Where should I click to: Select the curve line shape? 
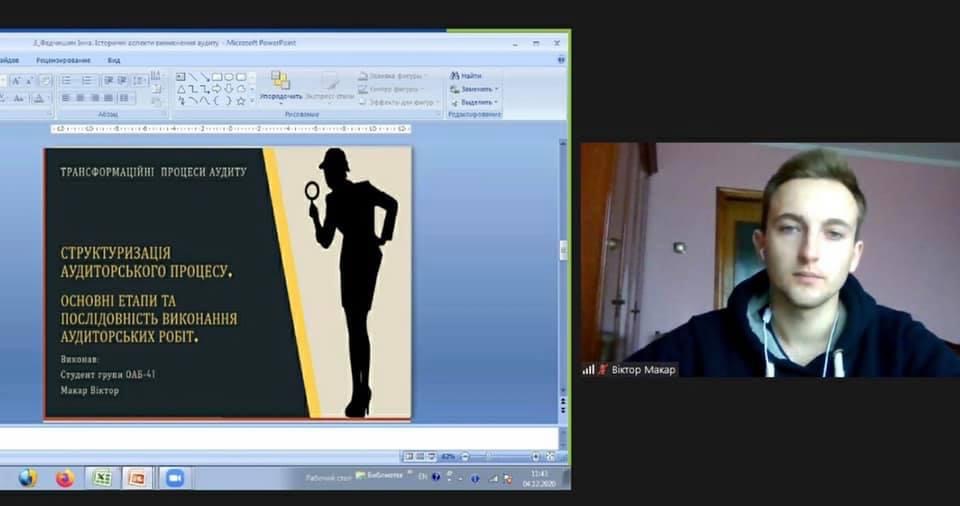[x=193, y=100]
